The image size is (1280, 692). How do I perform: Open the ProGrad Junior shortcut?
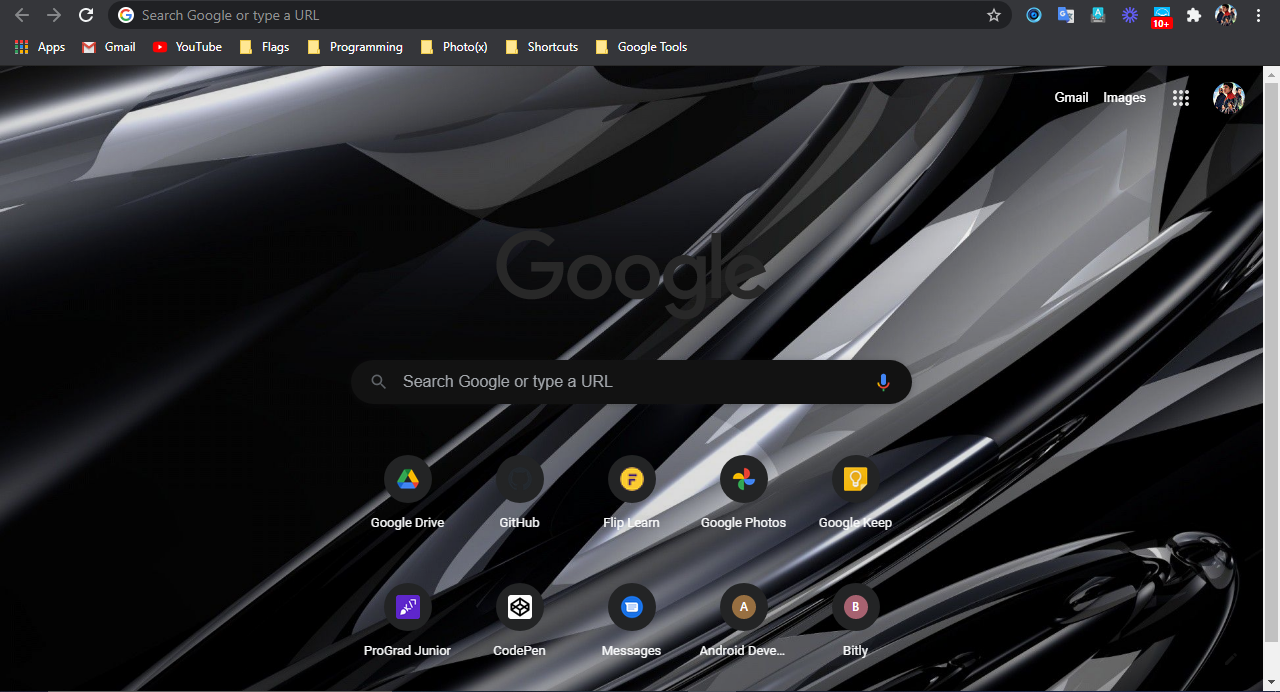tap(407, 620)
